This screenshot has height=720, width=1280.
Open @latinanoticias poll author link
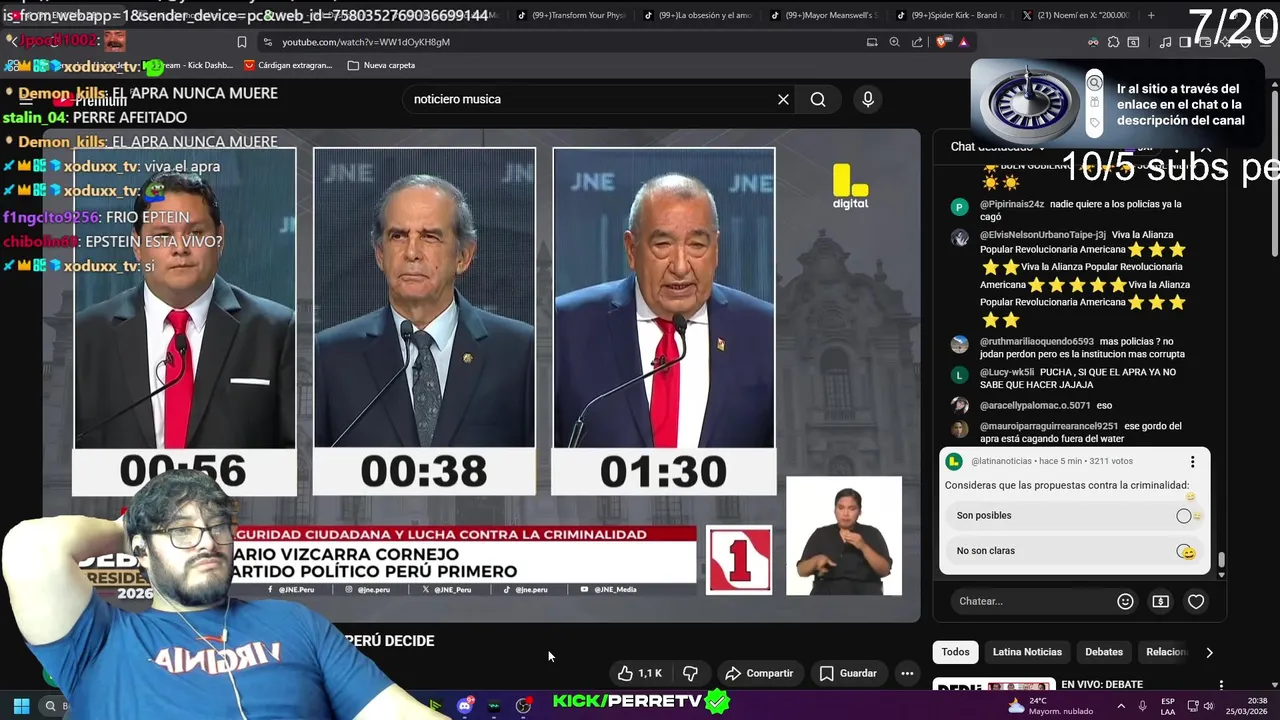[1001, 462]
